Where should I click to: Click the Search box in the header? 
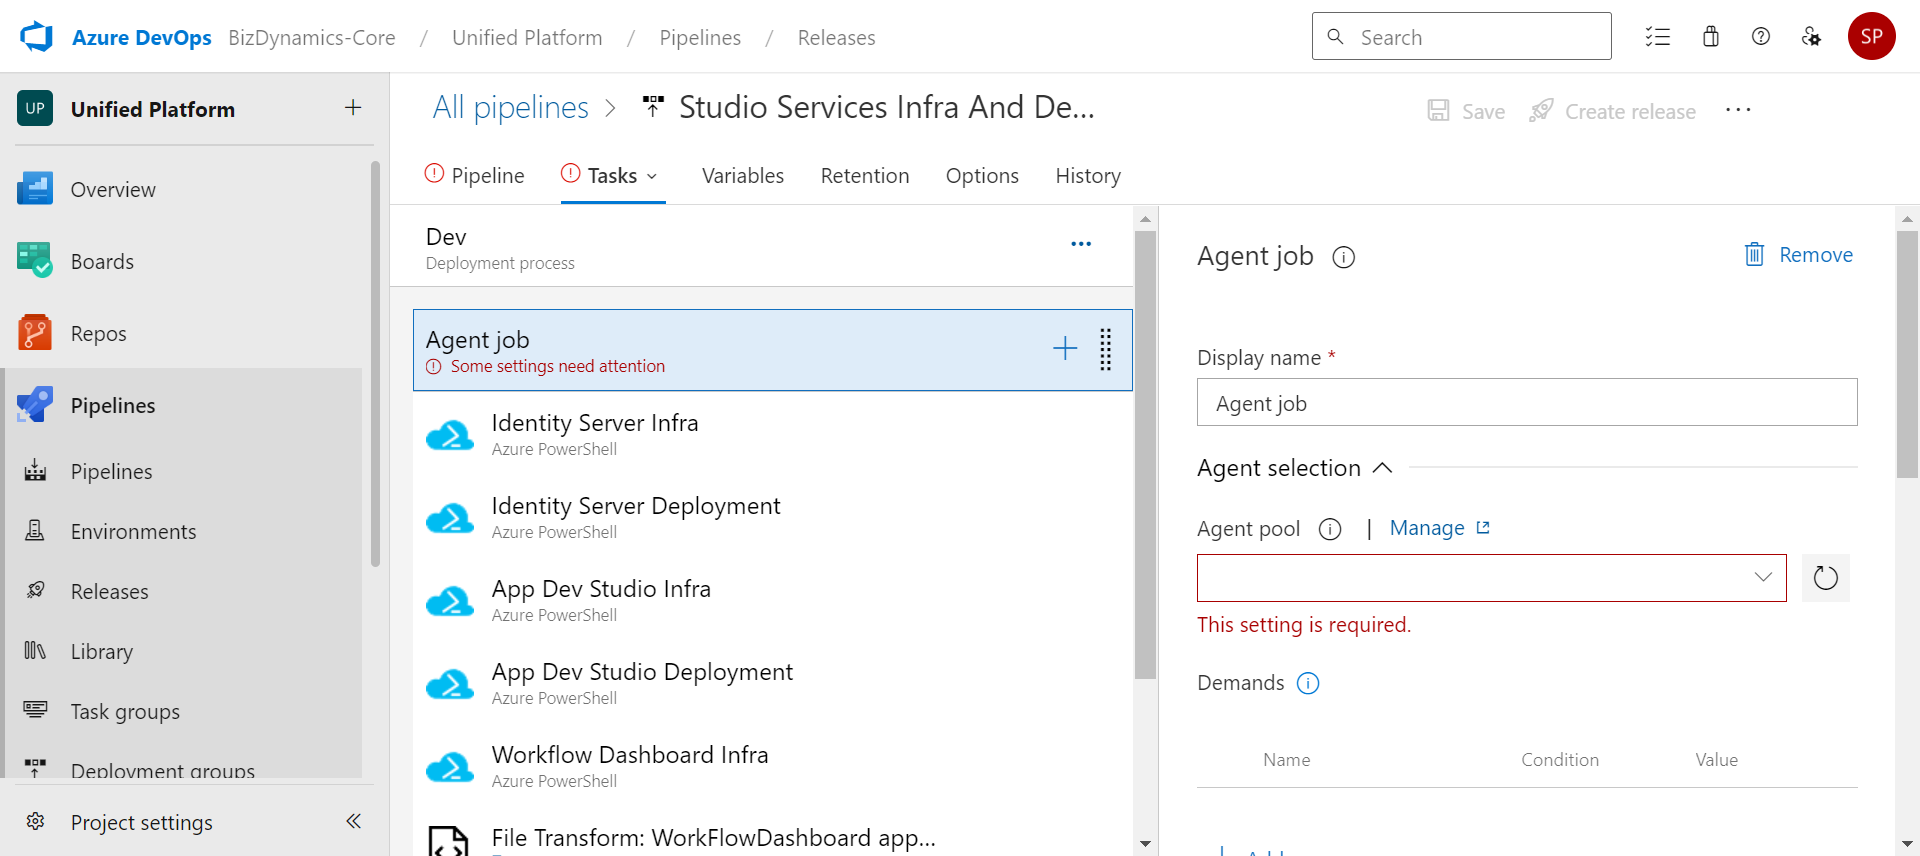pos(1462,36)
